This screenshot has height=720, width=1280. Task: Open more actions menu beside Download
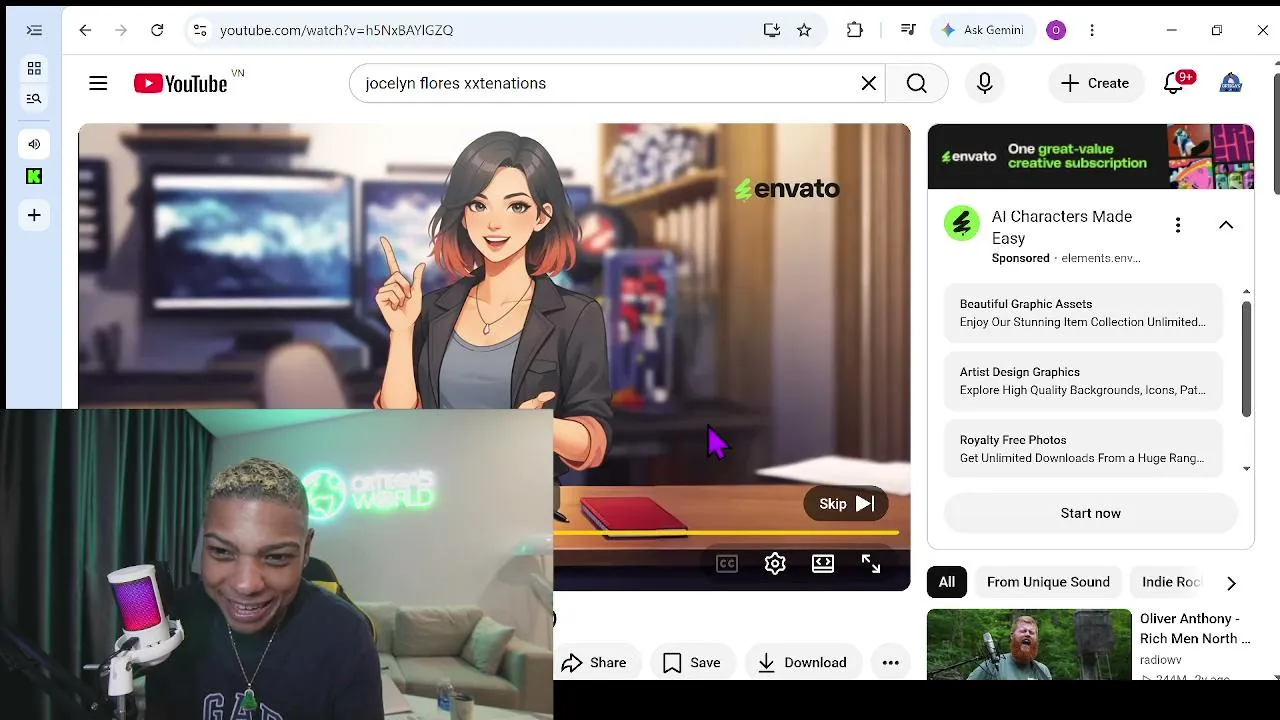tap(891, 662)
